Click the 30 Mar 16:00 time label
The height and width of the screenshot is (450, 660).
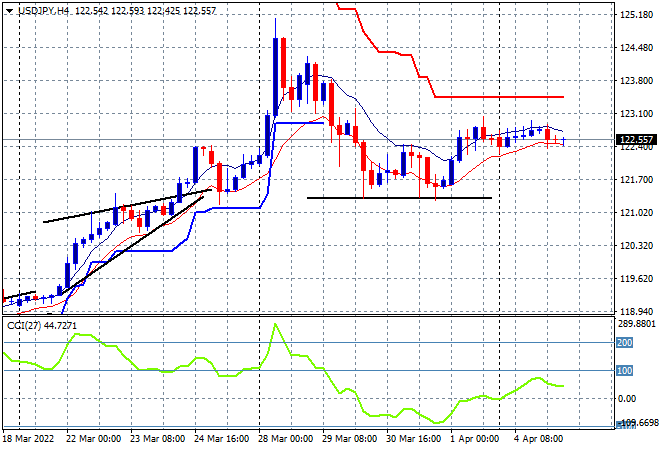(x=414, y=439)
